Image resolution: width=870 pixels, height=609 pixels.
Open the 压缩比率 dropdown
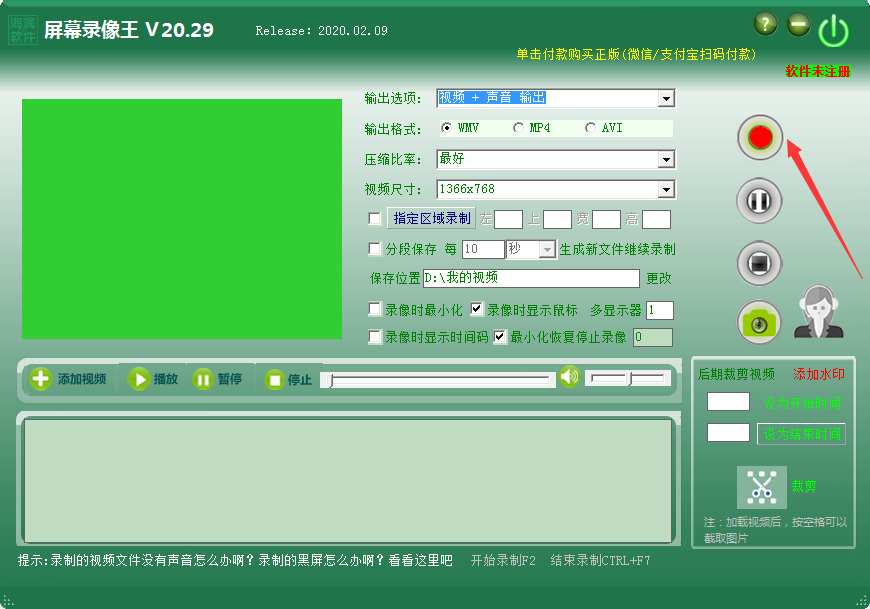(x=666, y=159)
